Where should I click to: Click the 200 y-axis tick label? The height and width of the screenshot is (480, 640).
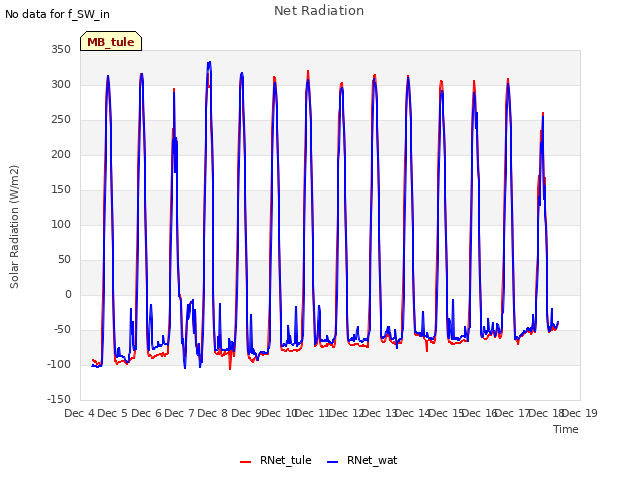(61, 155)
